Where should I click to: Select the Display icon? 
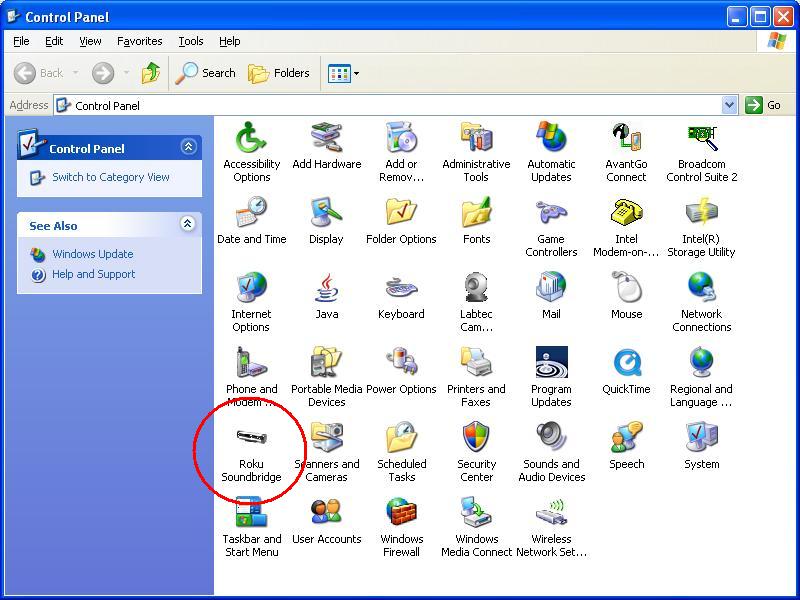coord(327,212)
